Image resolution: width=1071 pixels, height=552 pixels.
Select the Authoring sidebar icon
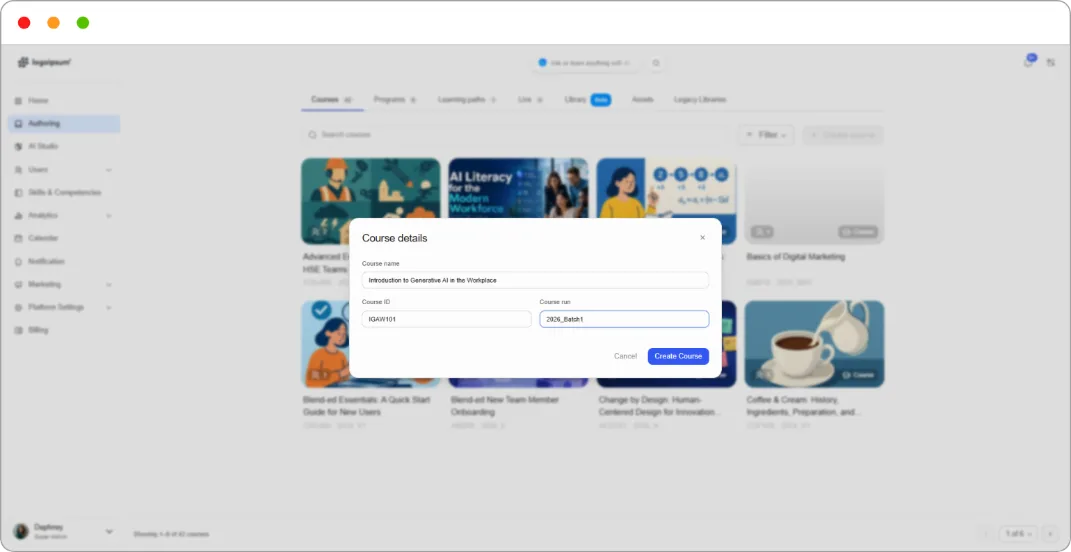[x=18, y=124]
